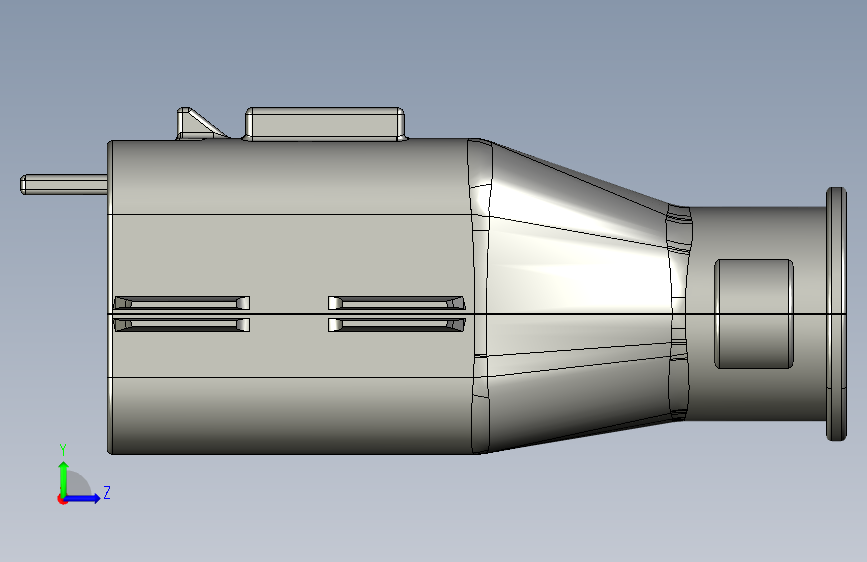Select the wedge-shaped latch clip on top
This screenshot has width=867, height=562.
(x=201, y=123)
